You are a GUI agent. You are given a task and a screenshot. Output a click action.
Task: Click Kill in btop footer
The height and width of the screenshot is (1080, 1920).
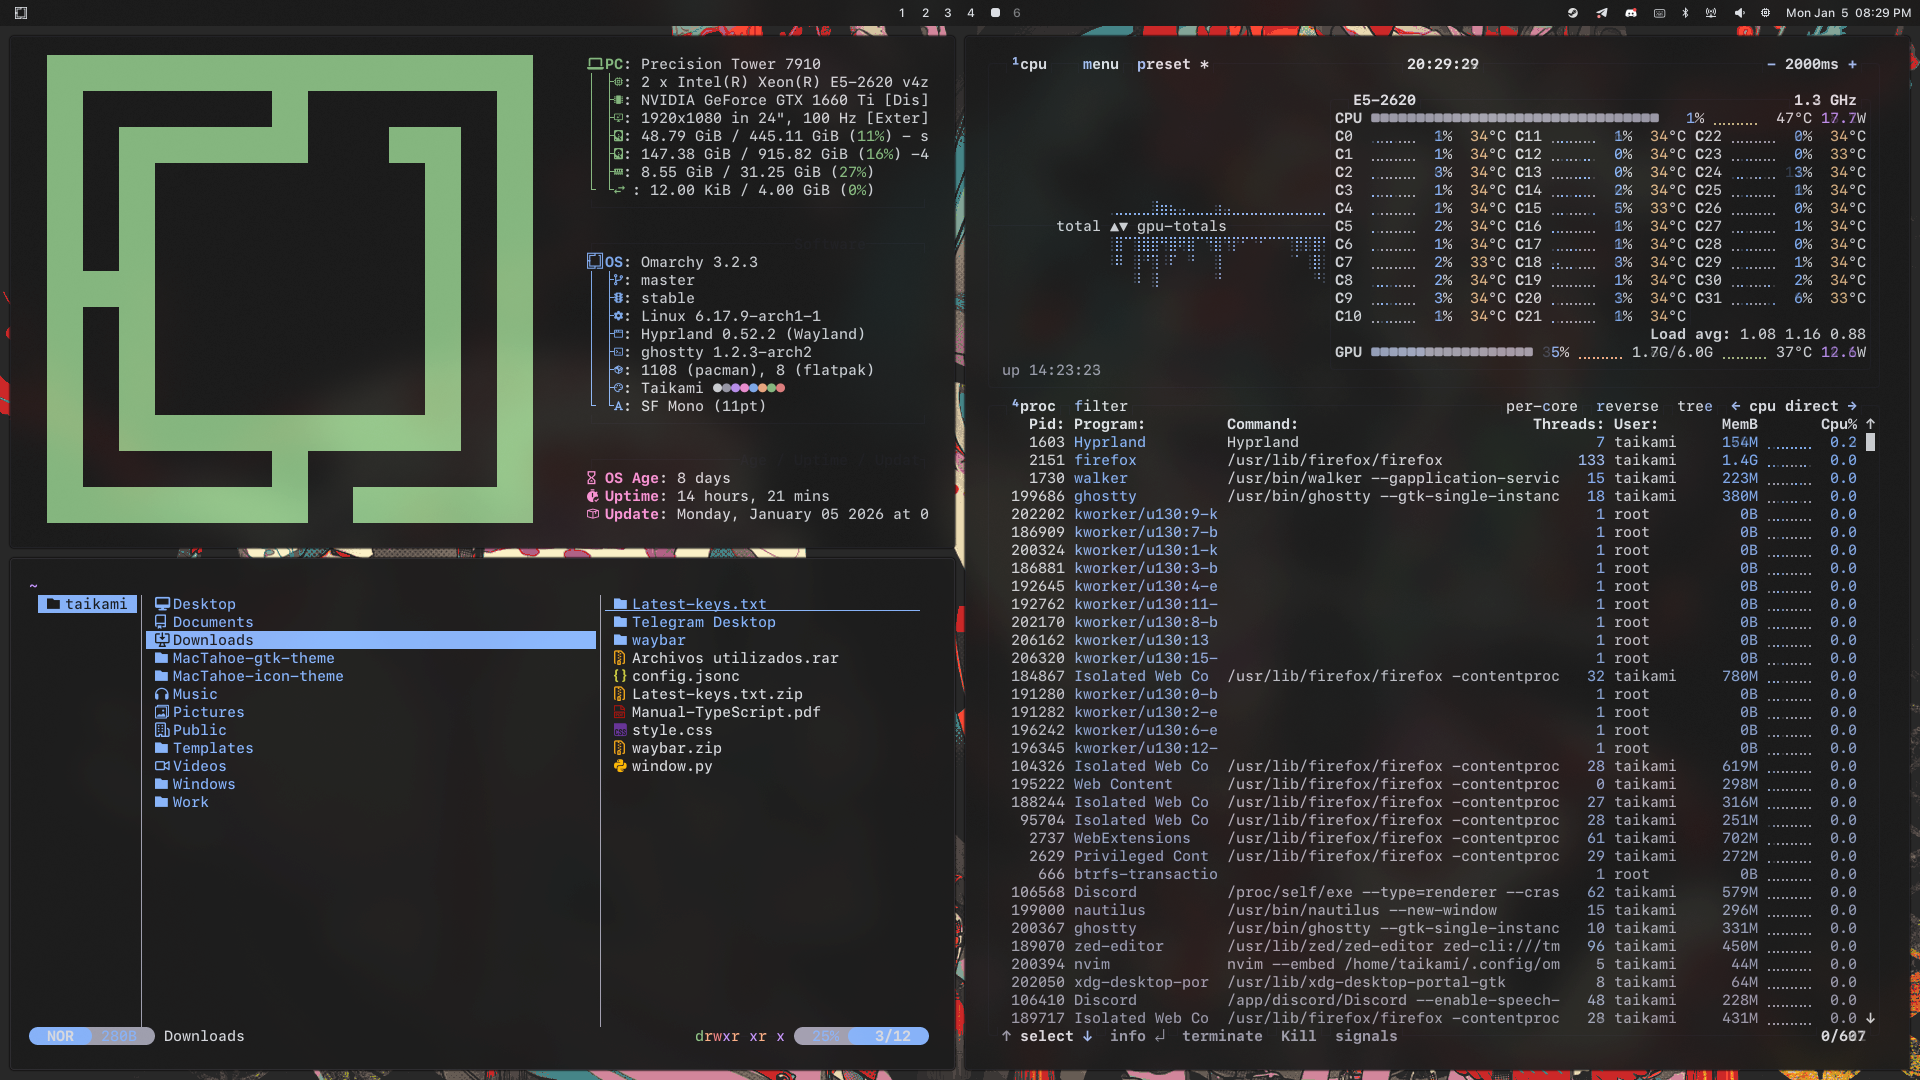coord(1298,1036)
